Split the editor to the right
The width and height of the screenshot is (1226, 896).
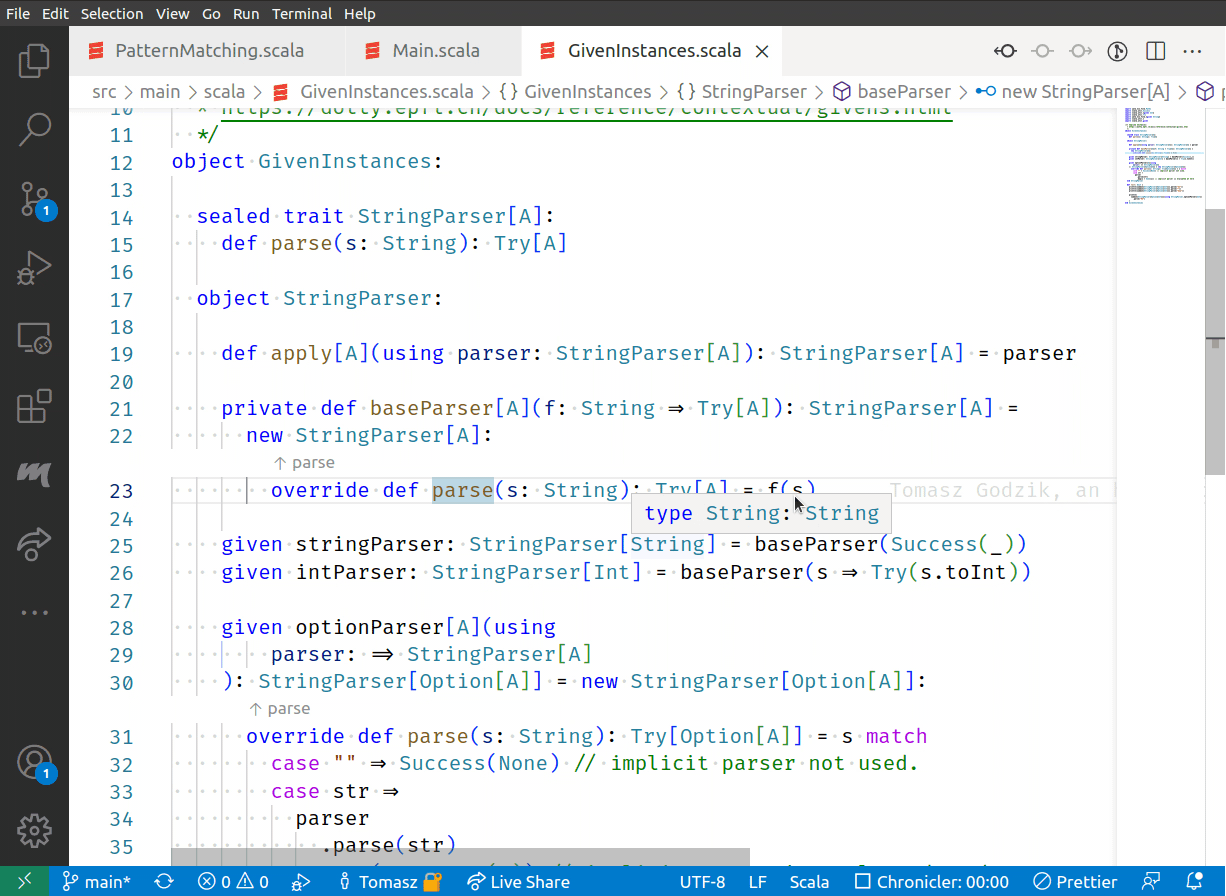(x=1155, y=50)
